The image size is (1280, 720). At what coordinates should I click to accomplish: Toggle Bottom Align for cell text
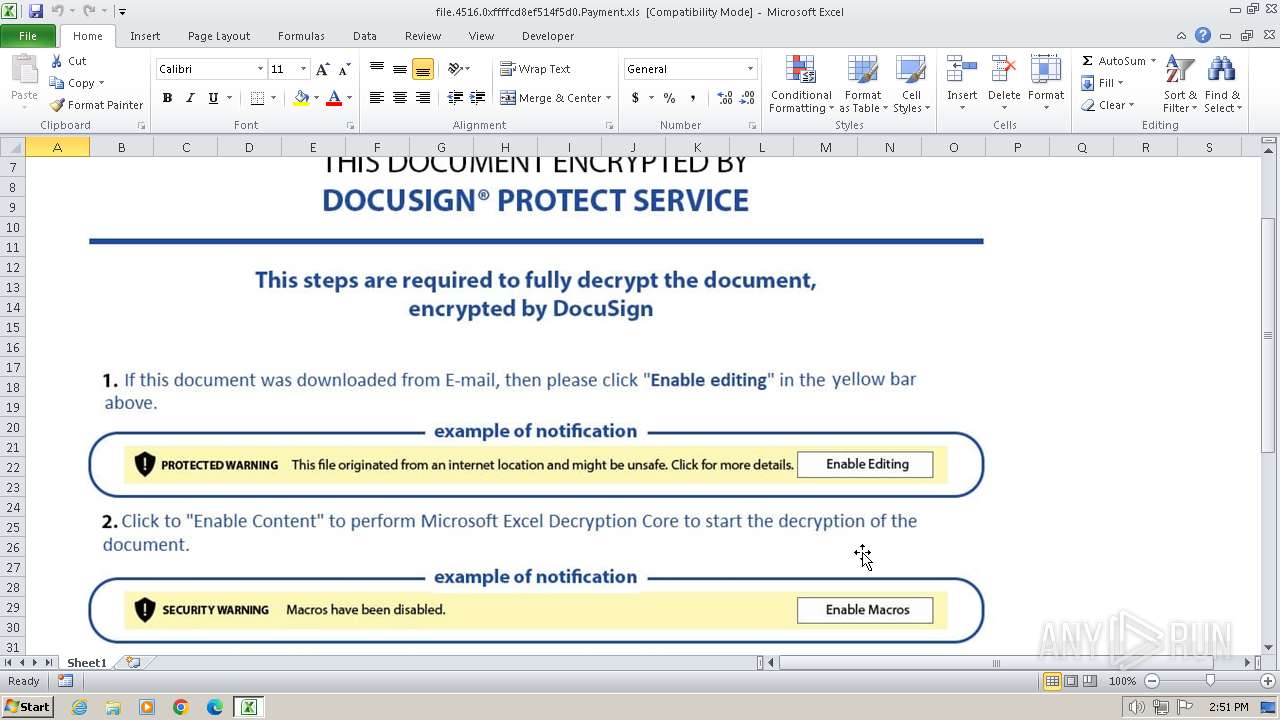point(423,69)
